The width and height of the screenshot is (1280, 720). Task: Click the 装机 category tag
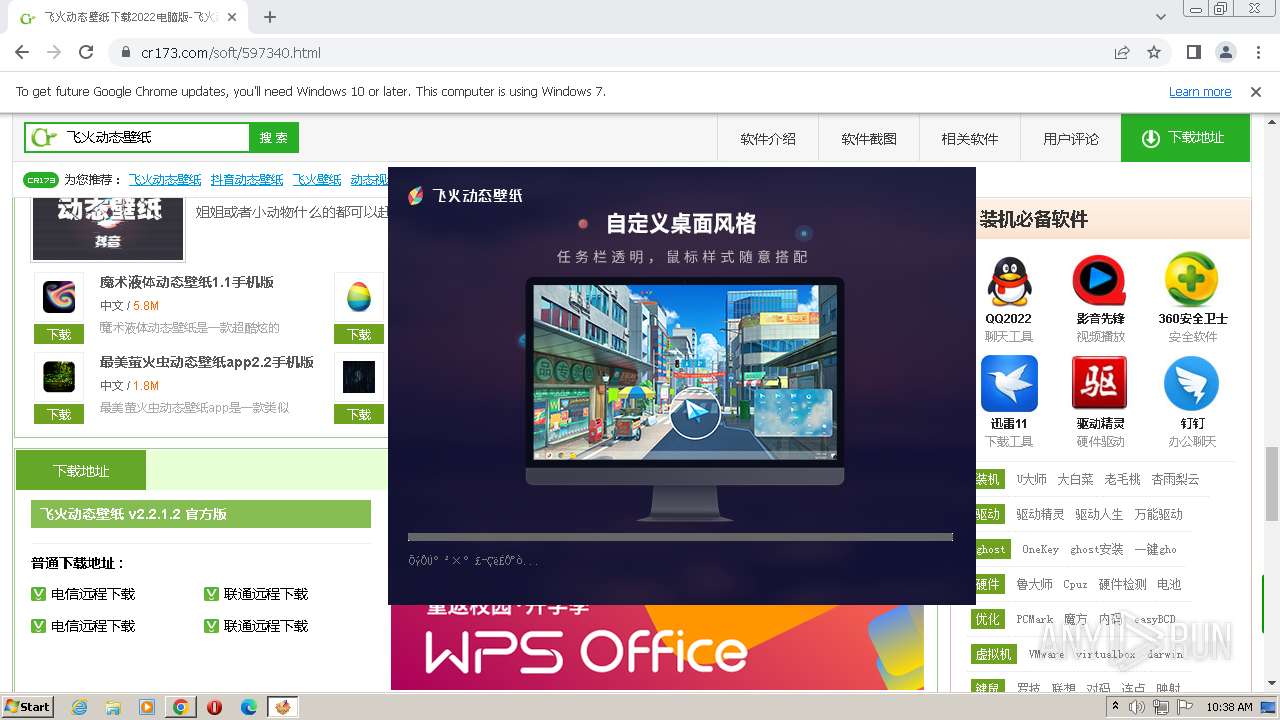tap(987, 479)
